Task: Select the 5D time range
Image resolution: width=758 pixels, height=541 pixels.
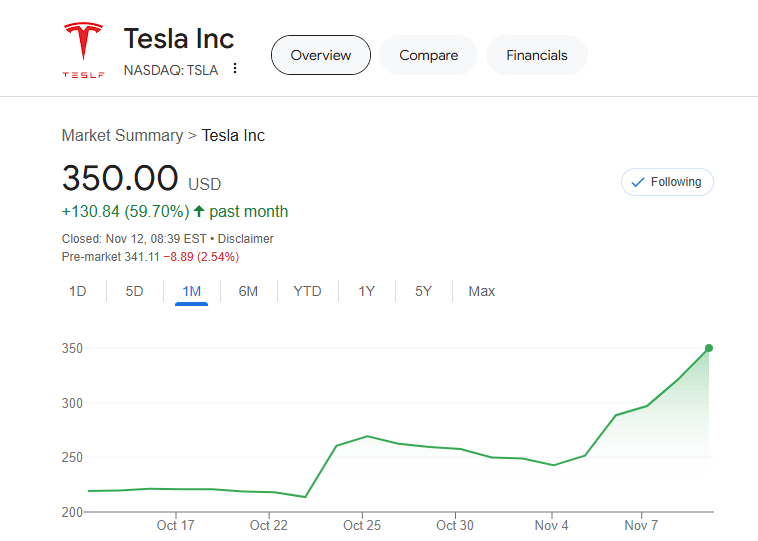Action: (134, 291)
